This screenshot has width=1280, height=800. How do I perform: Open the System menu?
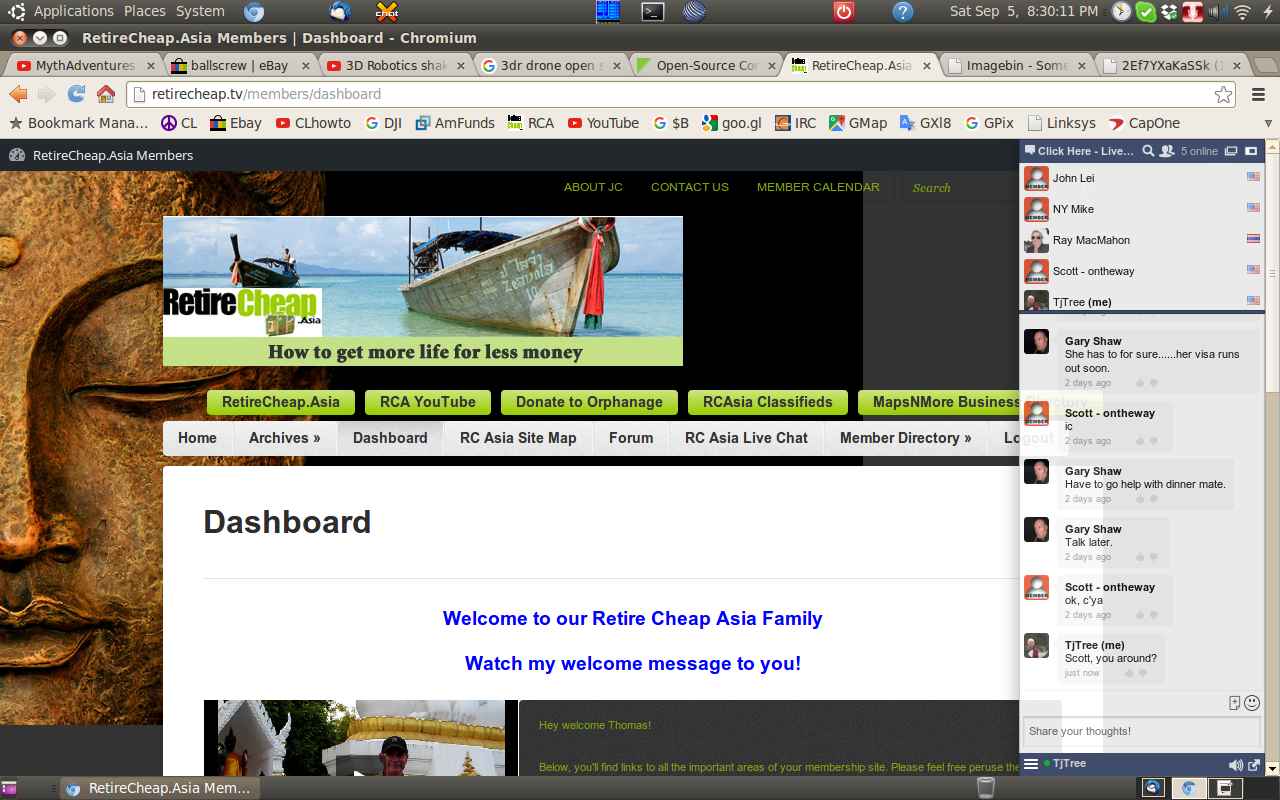coord(200,11)
